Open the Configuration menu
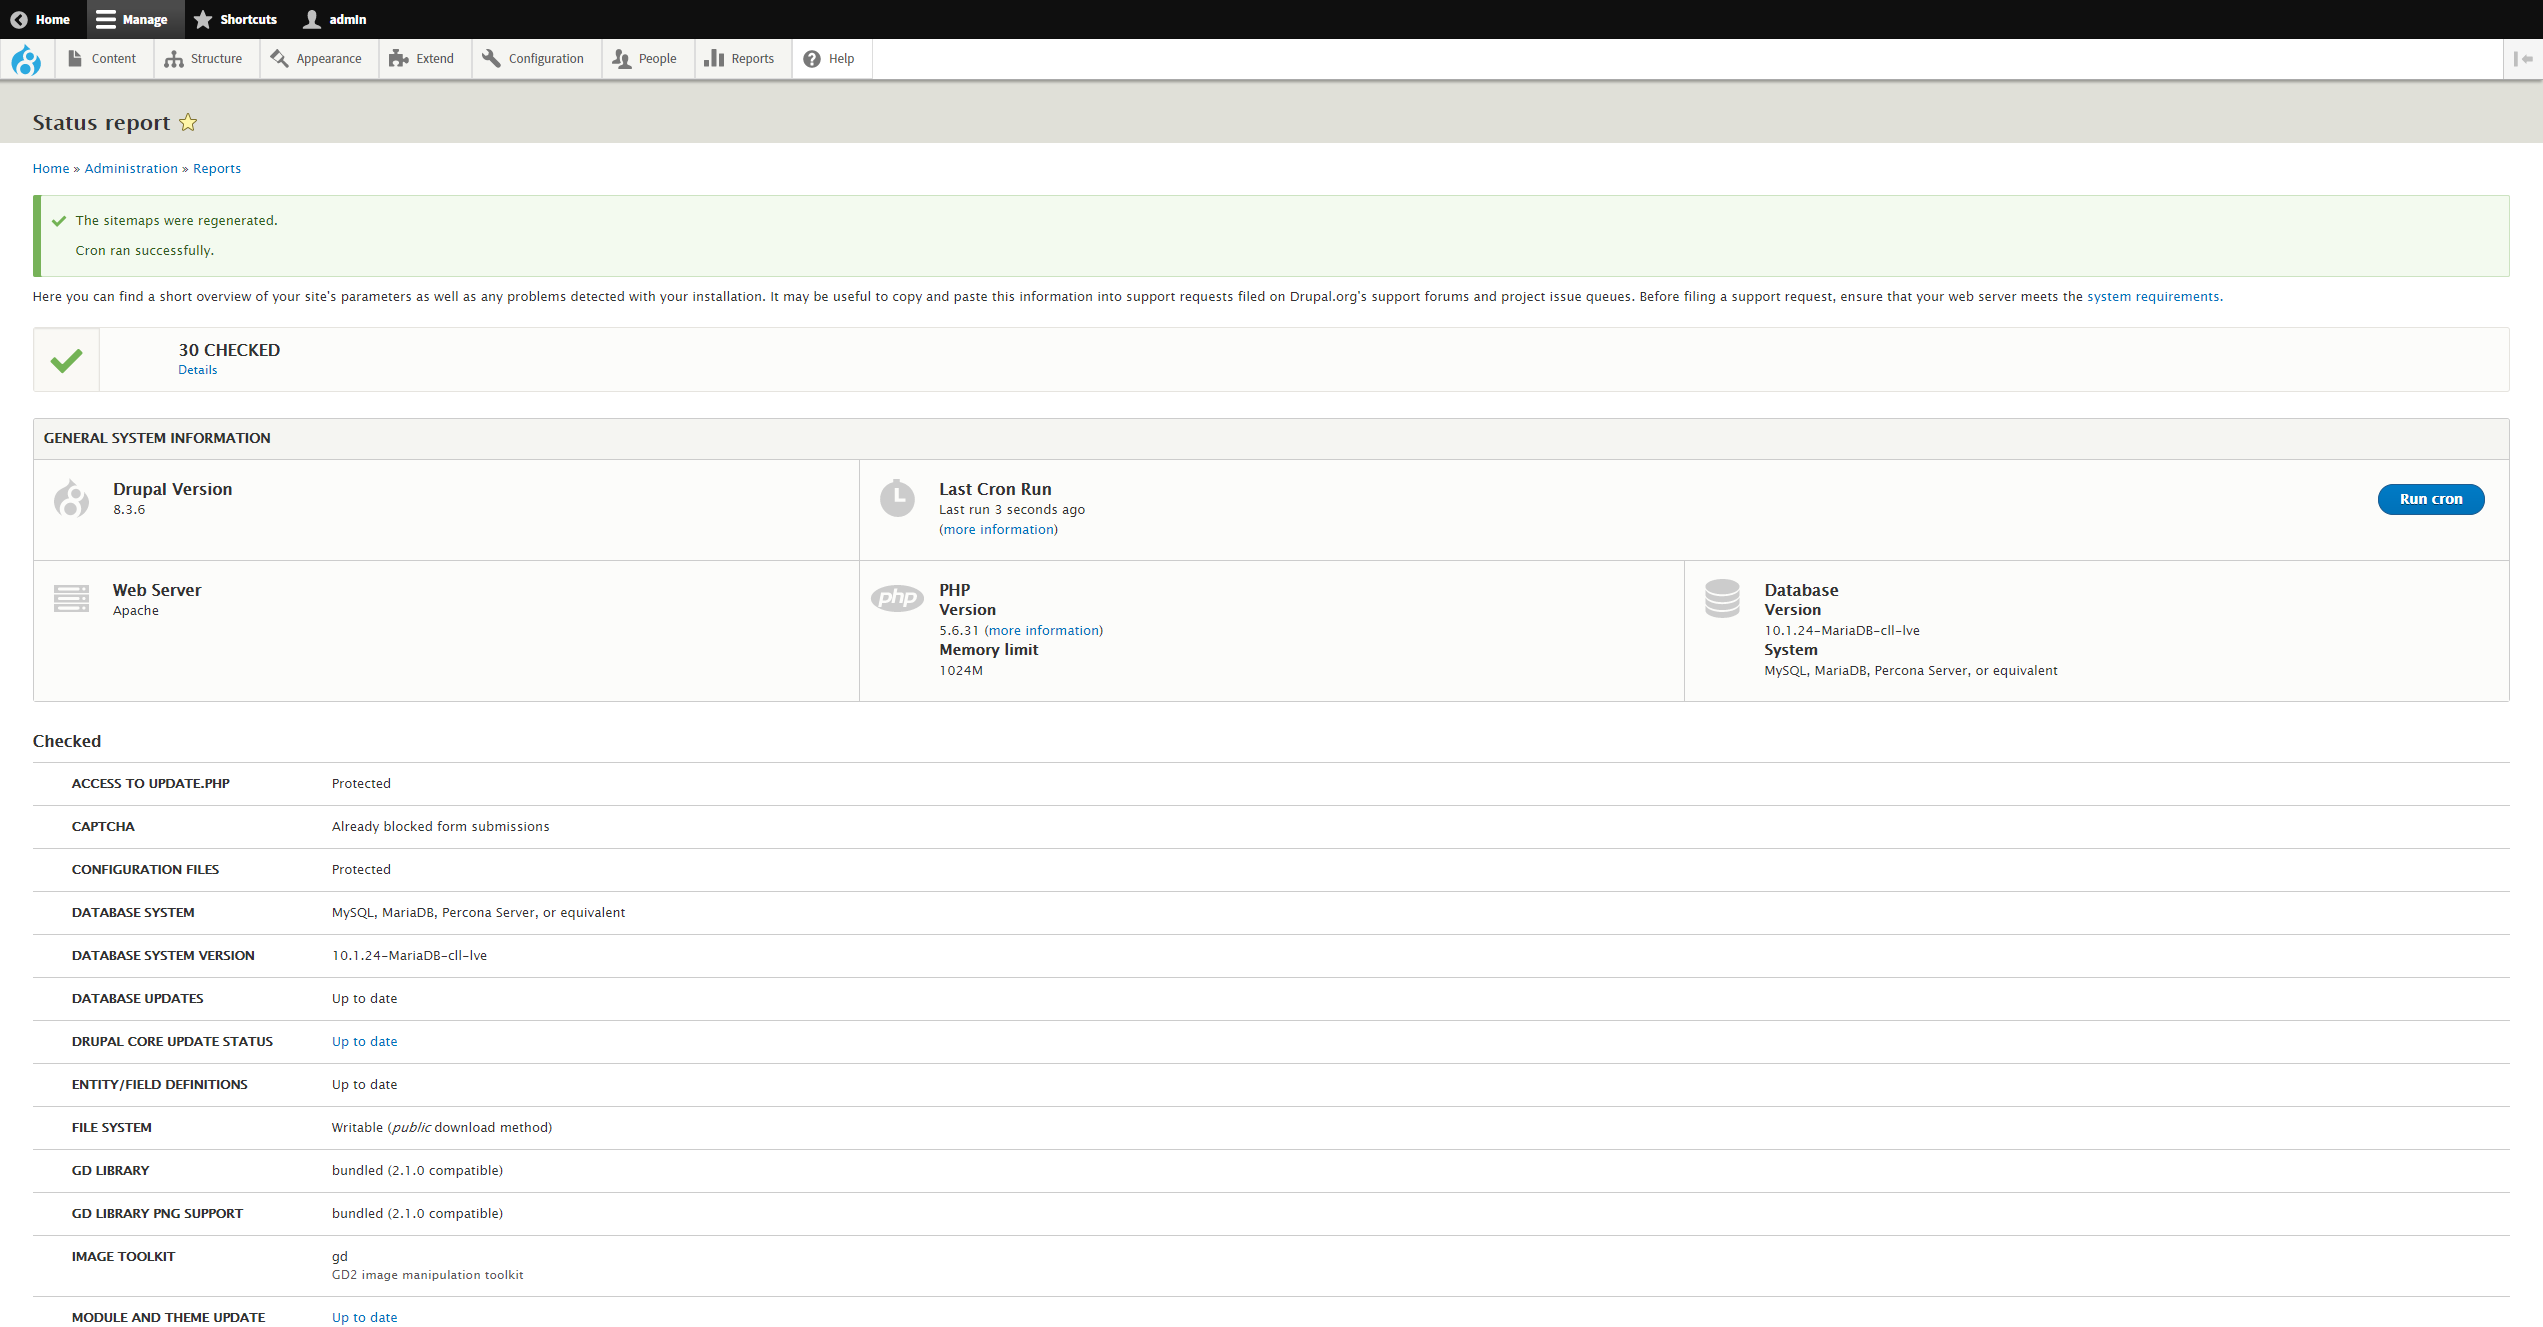The image size is (2543, 1327). 533,59
